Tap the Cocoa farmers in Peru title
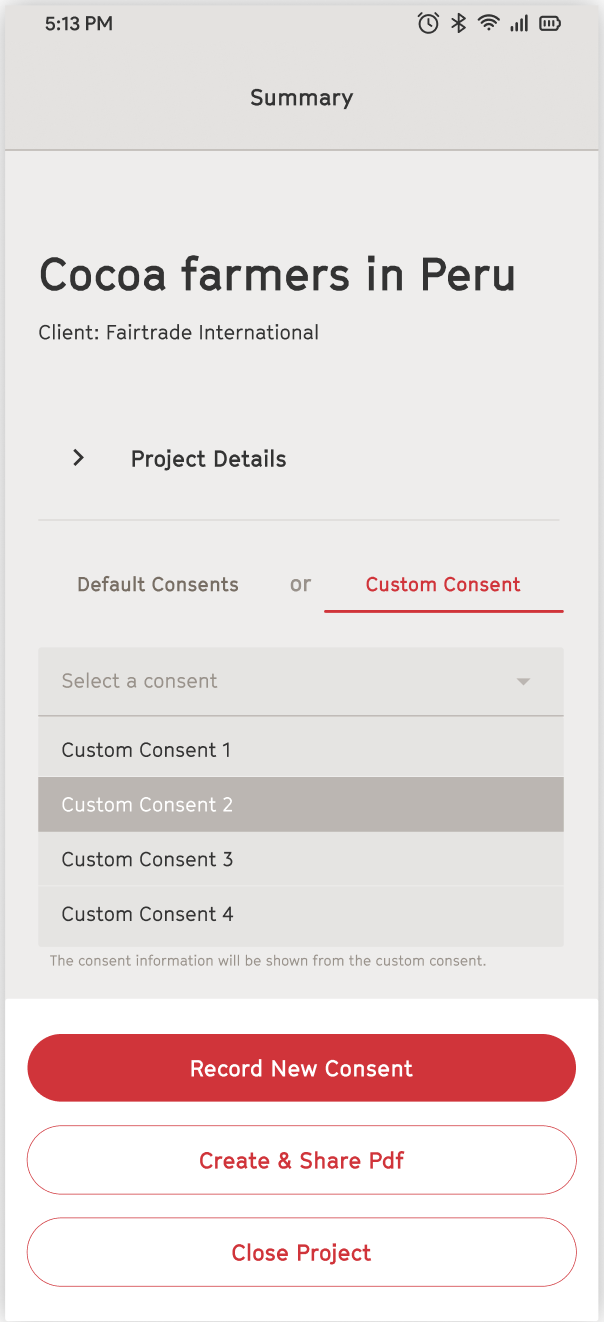 277,274
